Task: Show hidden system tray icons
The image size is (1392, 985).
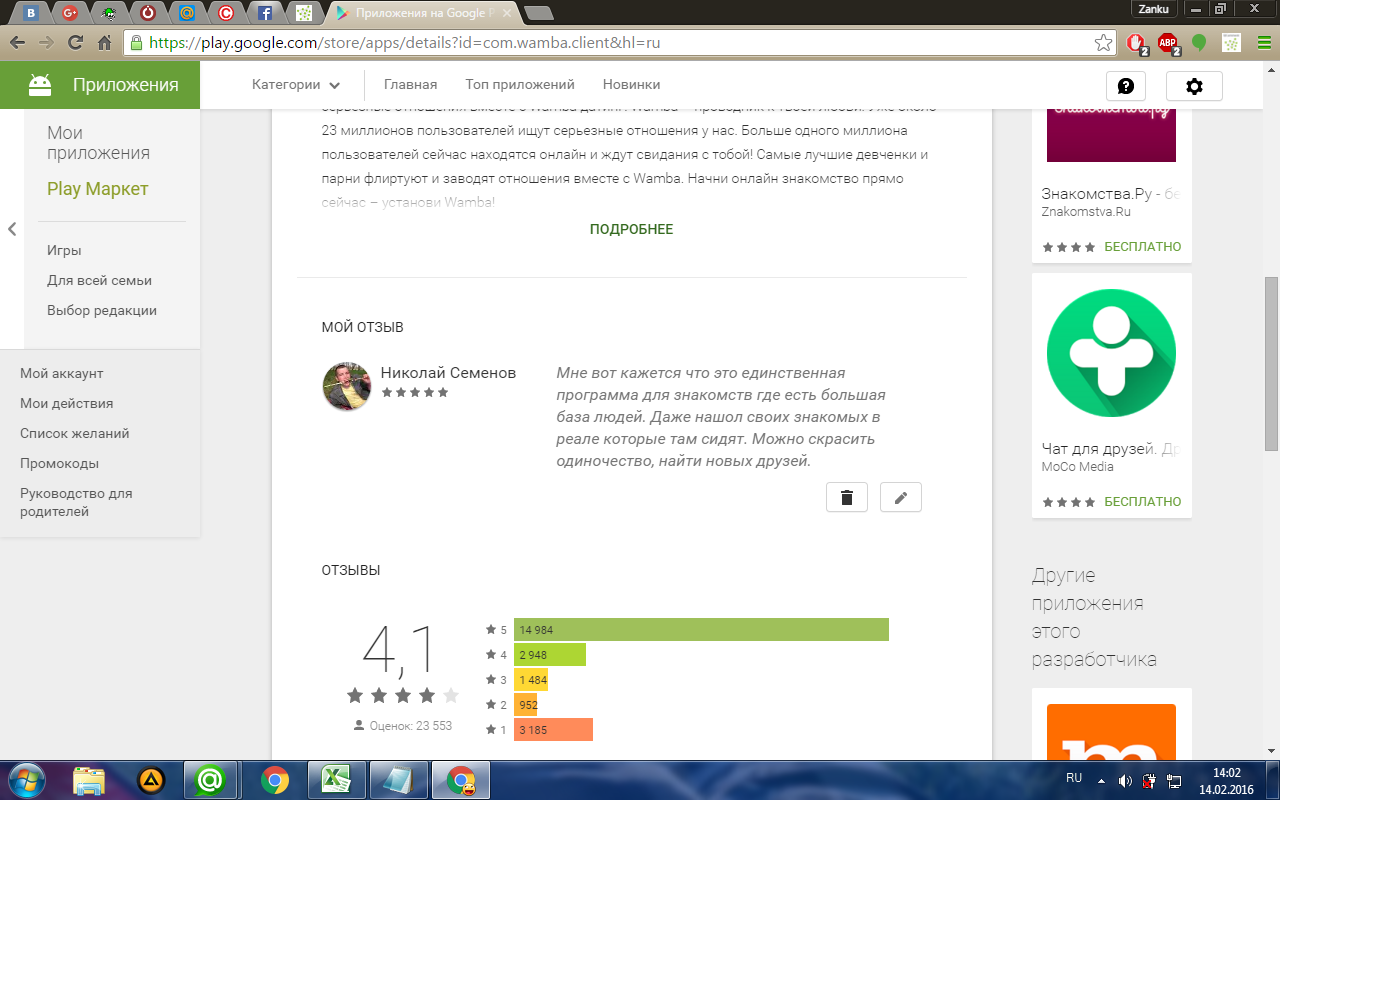Action: click(x=1101, y=781)
